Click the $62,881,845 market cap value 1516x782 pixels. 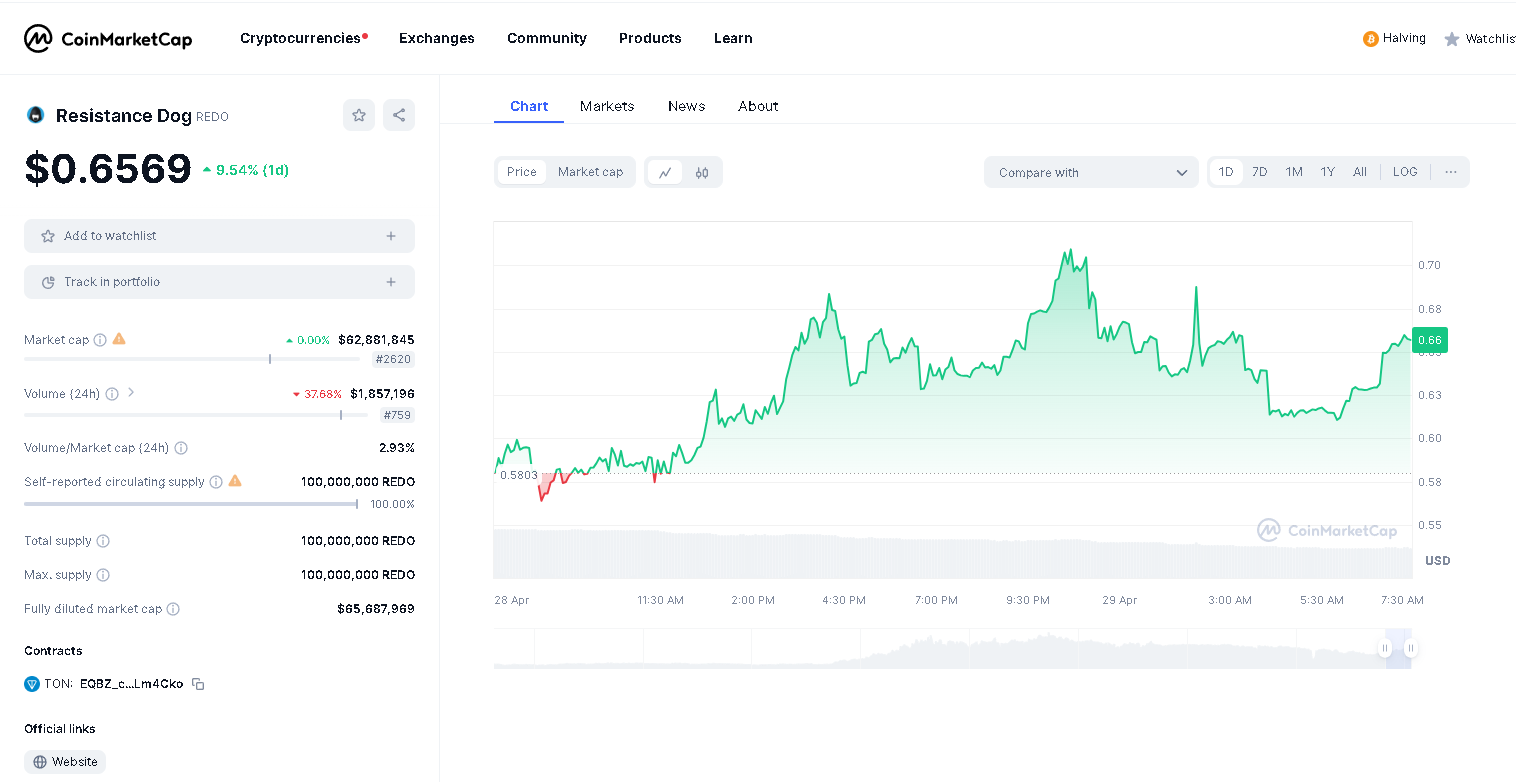click(376, 340)
